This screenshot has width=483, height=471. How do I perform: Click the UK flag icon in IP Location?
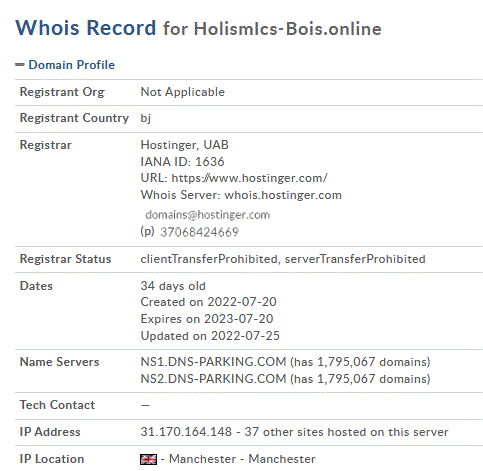point(148,459)
